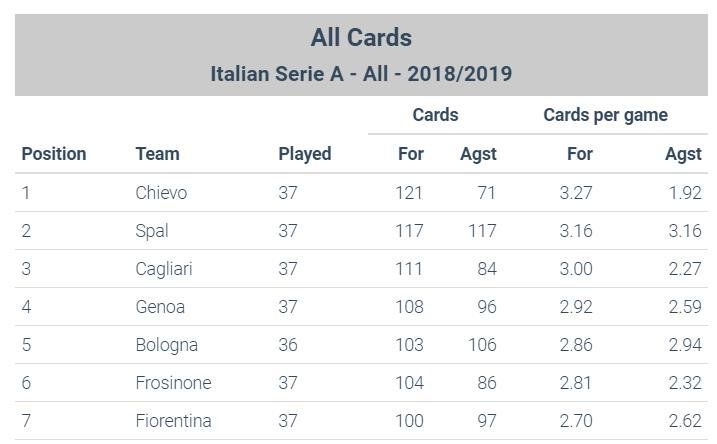Open the Frosinone team link
The width and height of the screenshot is (717, 444).
[173, 383]
